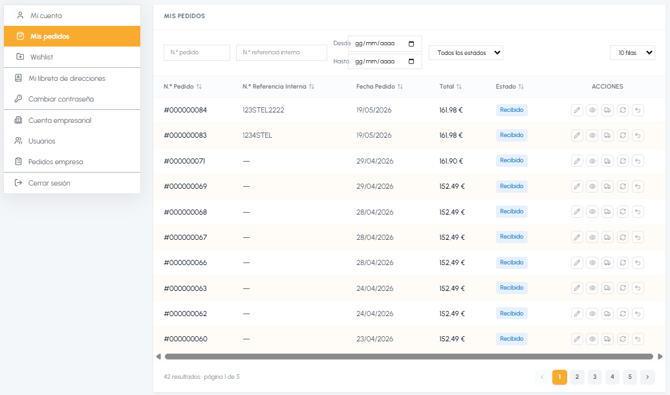This screenshot has width=670, height=395.
Task: Go to page 2 of results
Action: [577, 377]
